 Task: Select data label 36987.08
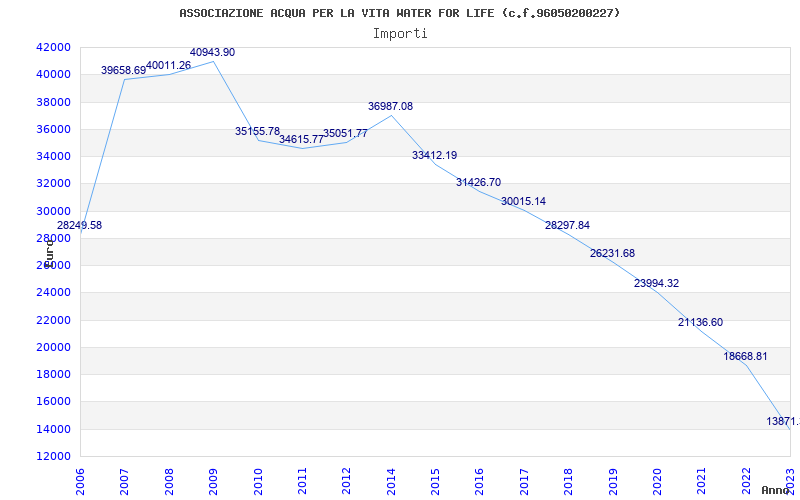[x=390, y=107]
